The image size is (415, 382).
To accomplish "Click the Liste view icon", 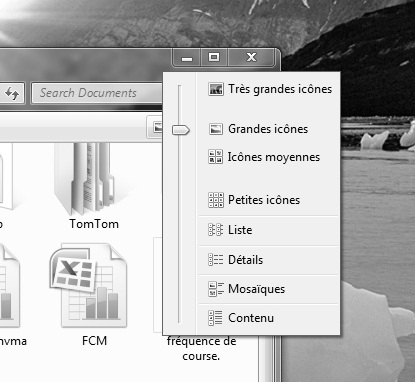I will (216, 230).
